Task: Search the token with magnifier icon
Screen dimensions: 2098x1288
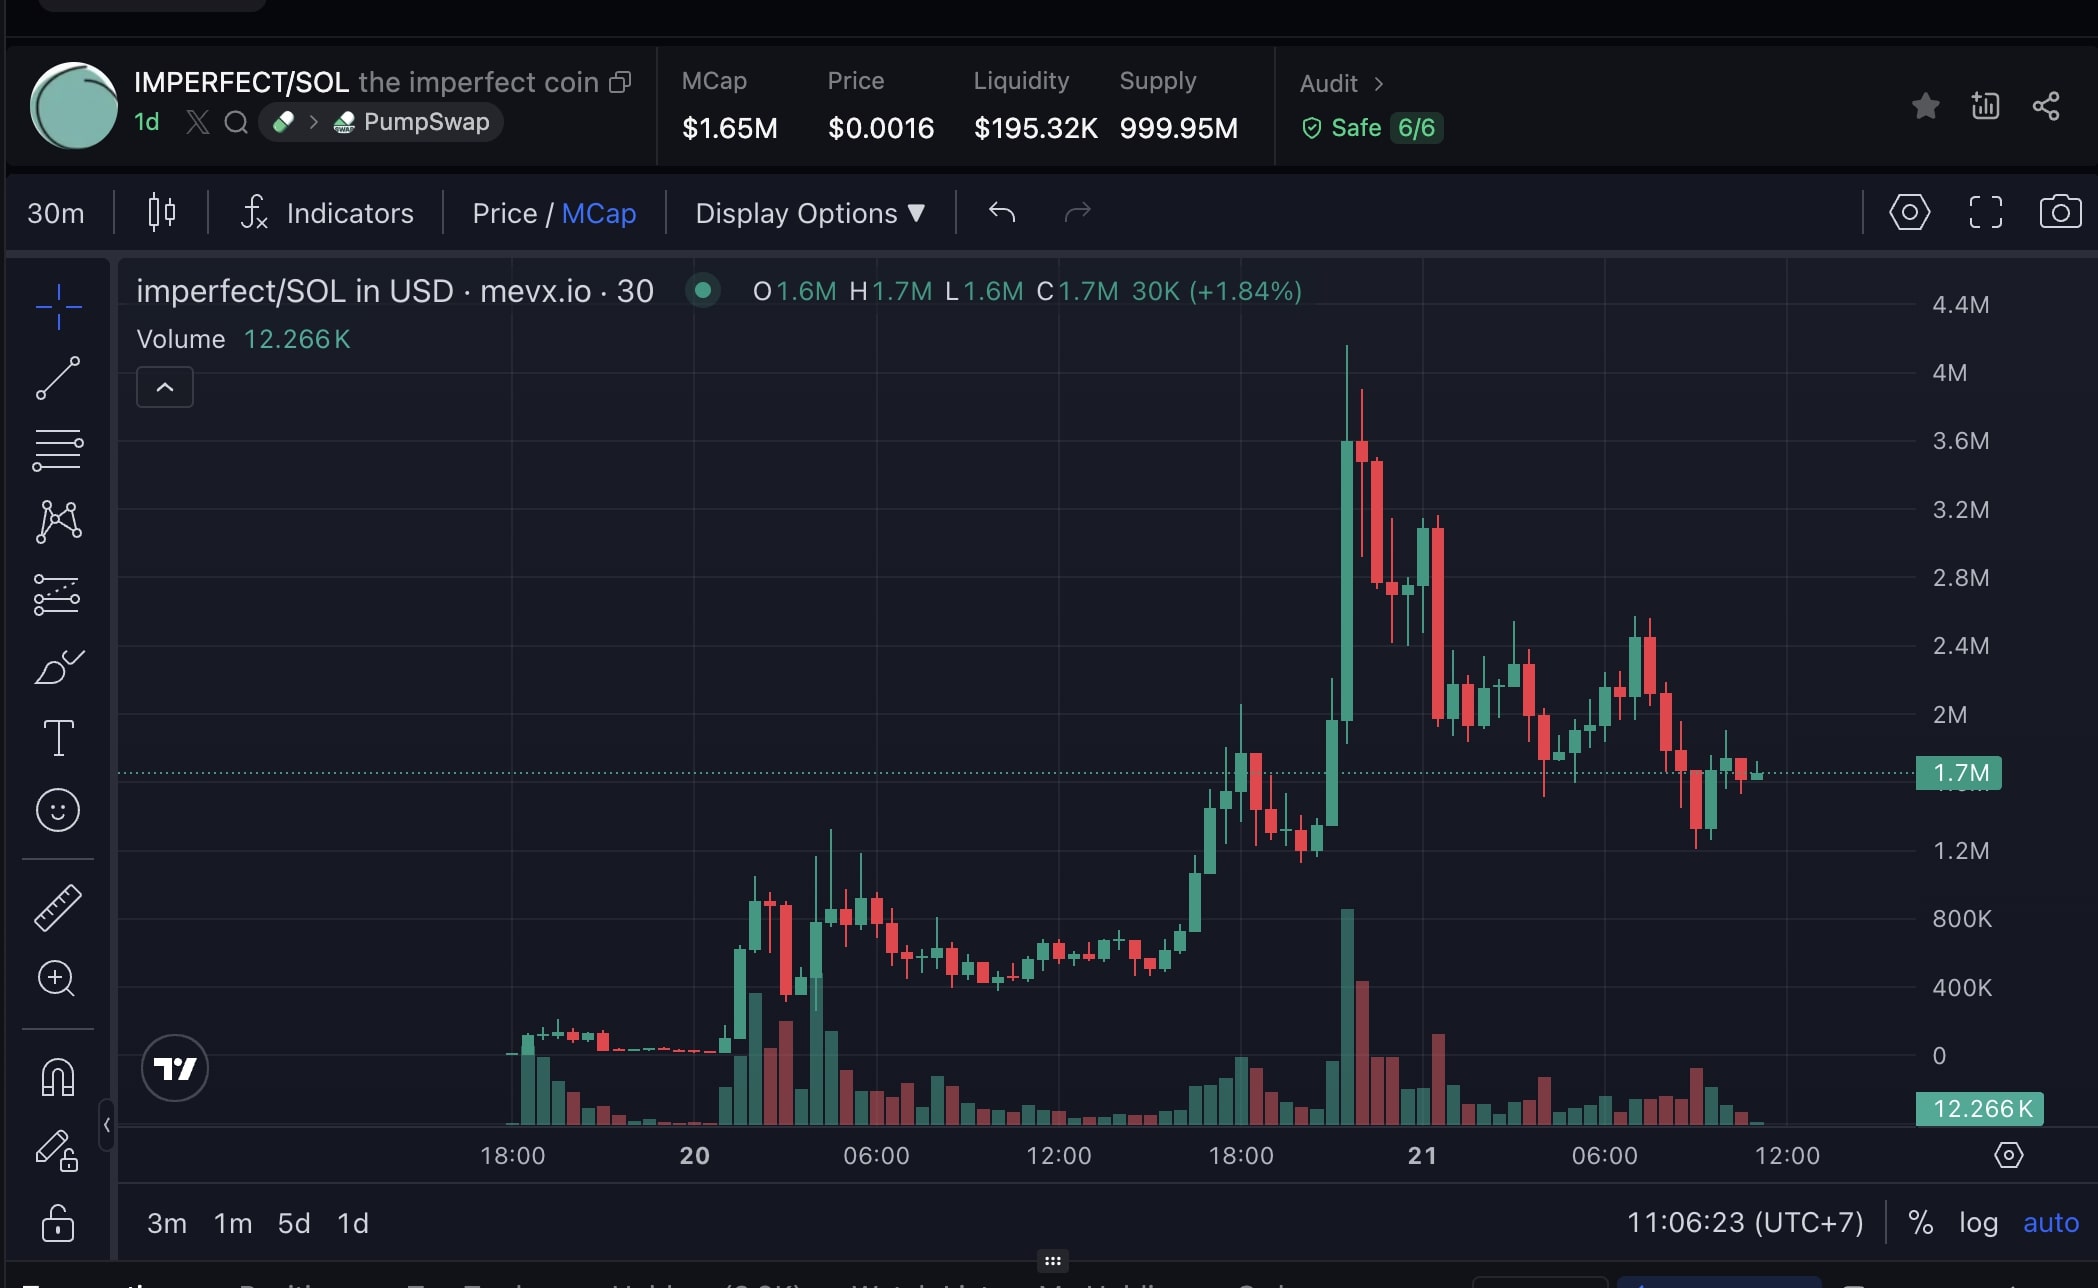Action: click(236, 122)
